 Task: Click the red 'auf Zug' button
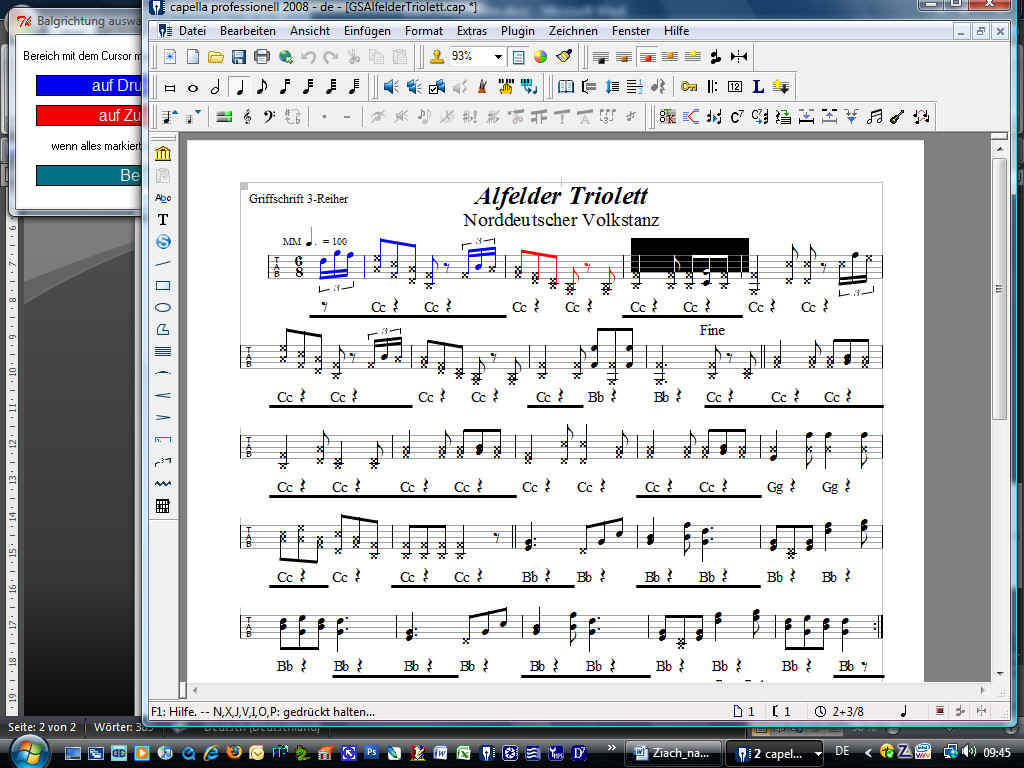[90, 116]
